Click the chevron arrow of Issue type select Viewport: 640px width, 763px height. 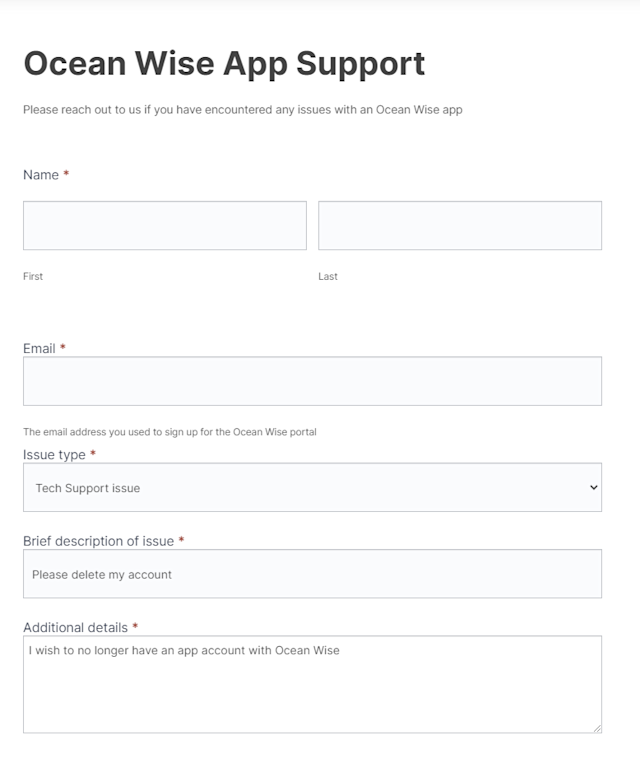(593, 488)
